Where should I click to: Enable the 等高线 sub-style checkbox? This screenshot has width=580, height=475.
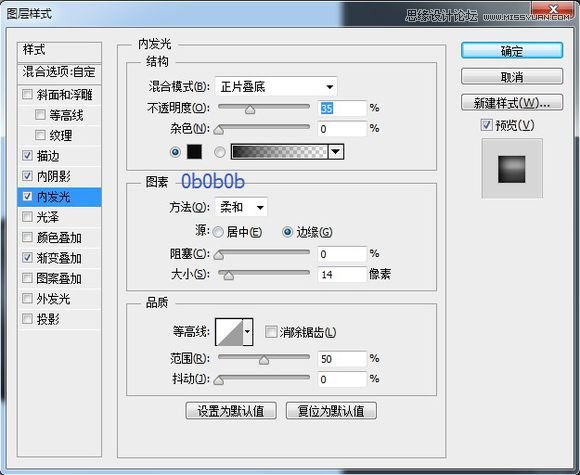click(40, 114)
